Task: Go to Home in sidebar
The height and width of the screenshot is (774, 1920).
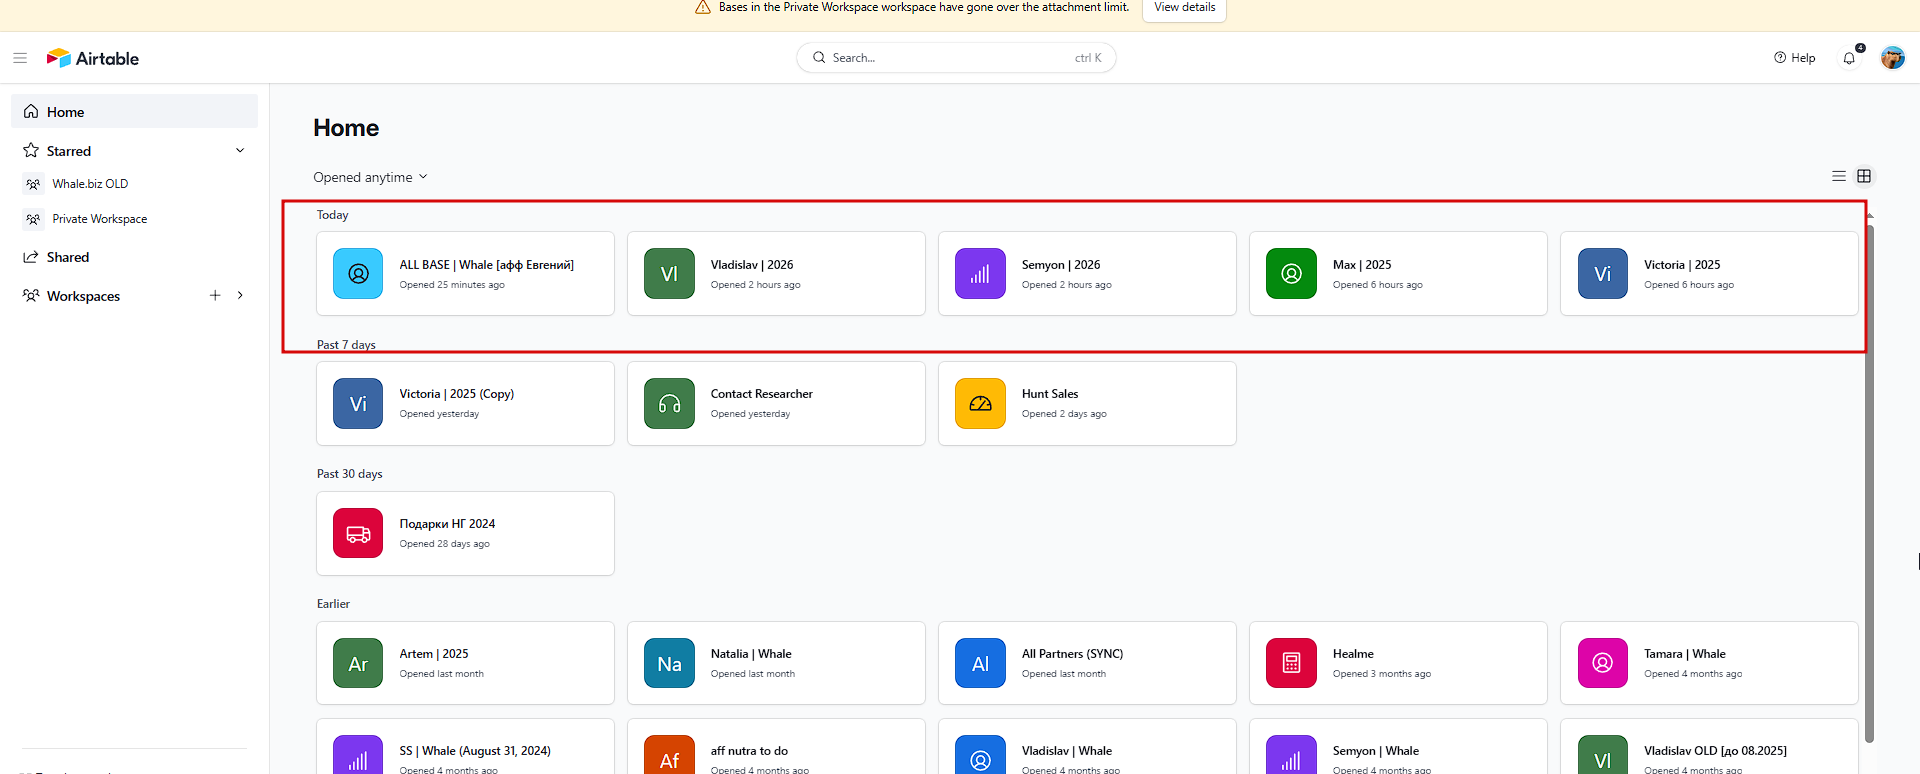Action: pyautogui.click(x=134, y=111)
